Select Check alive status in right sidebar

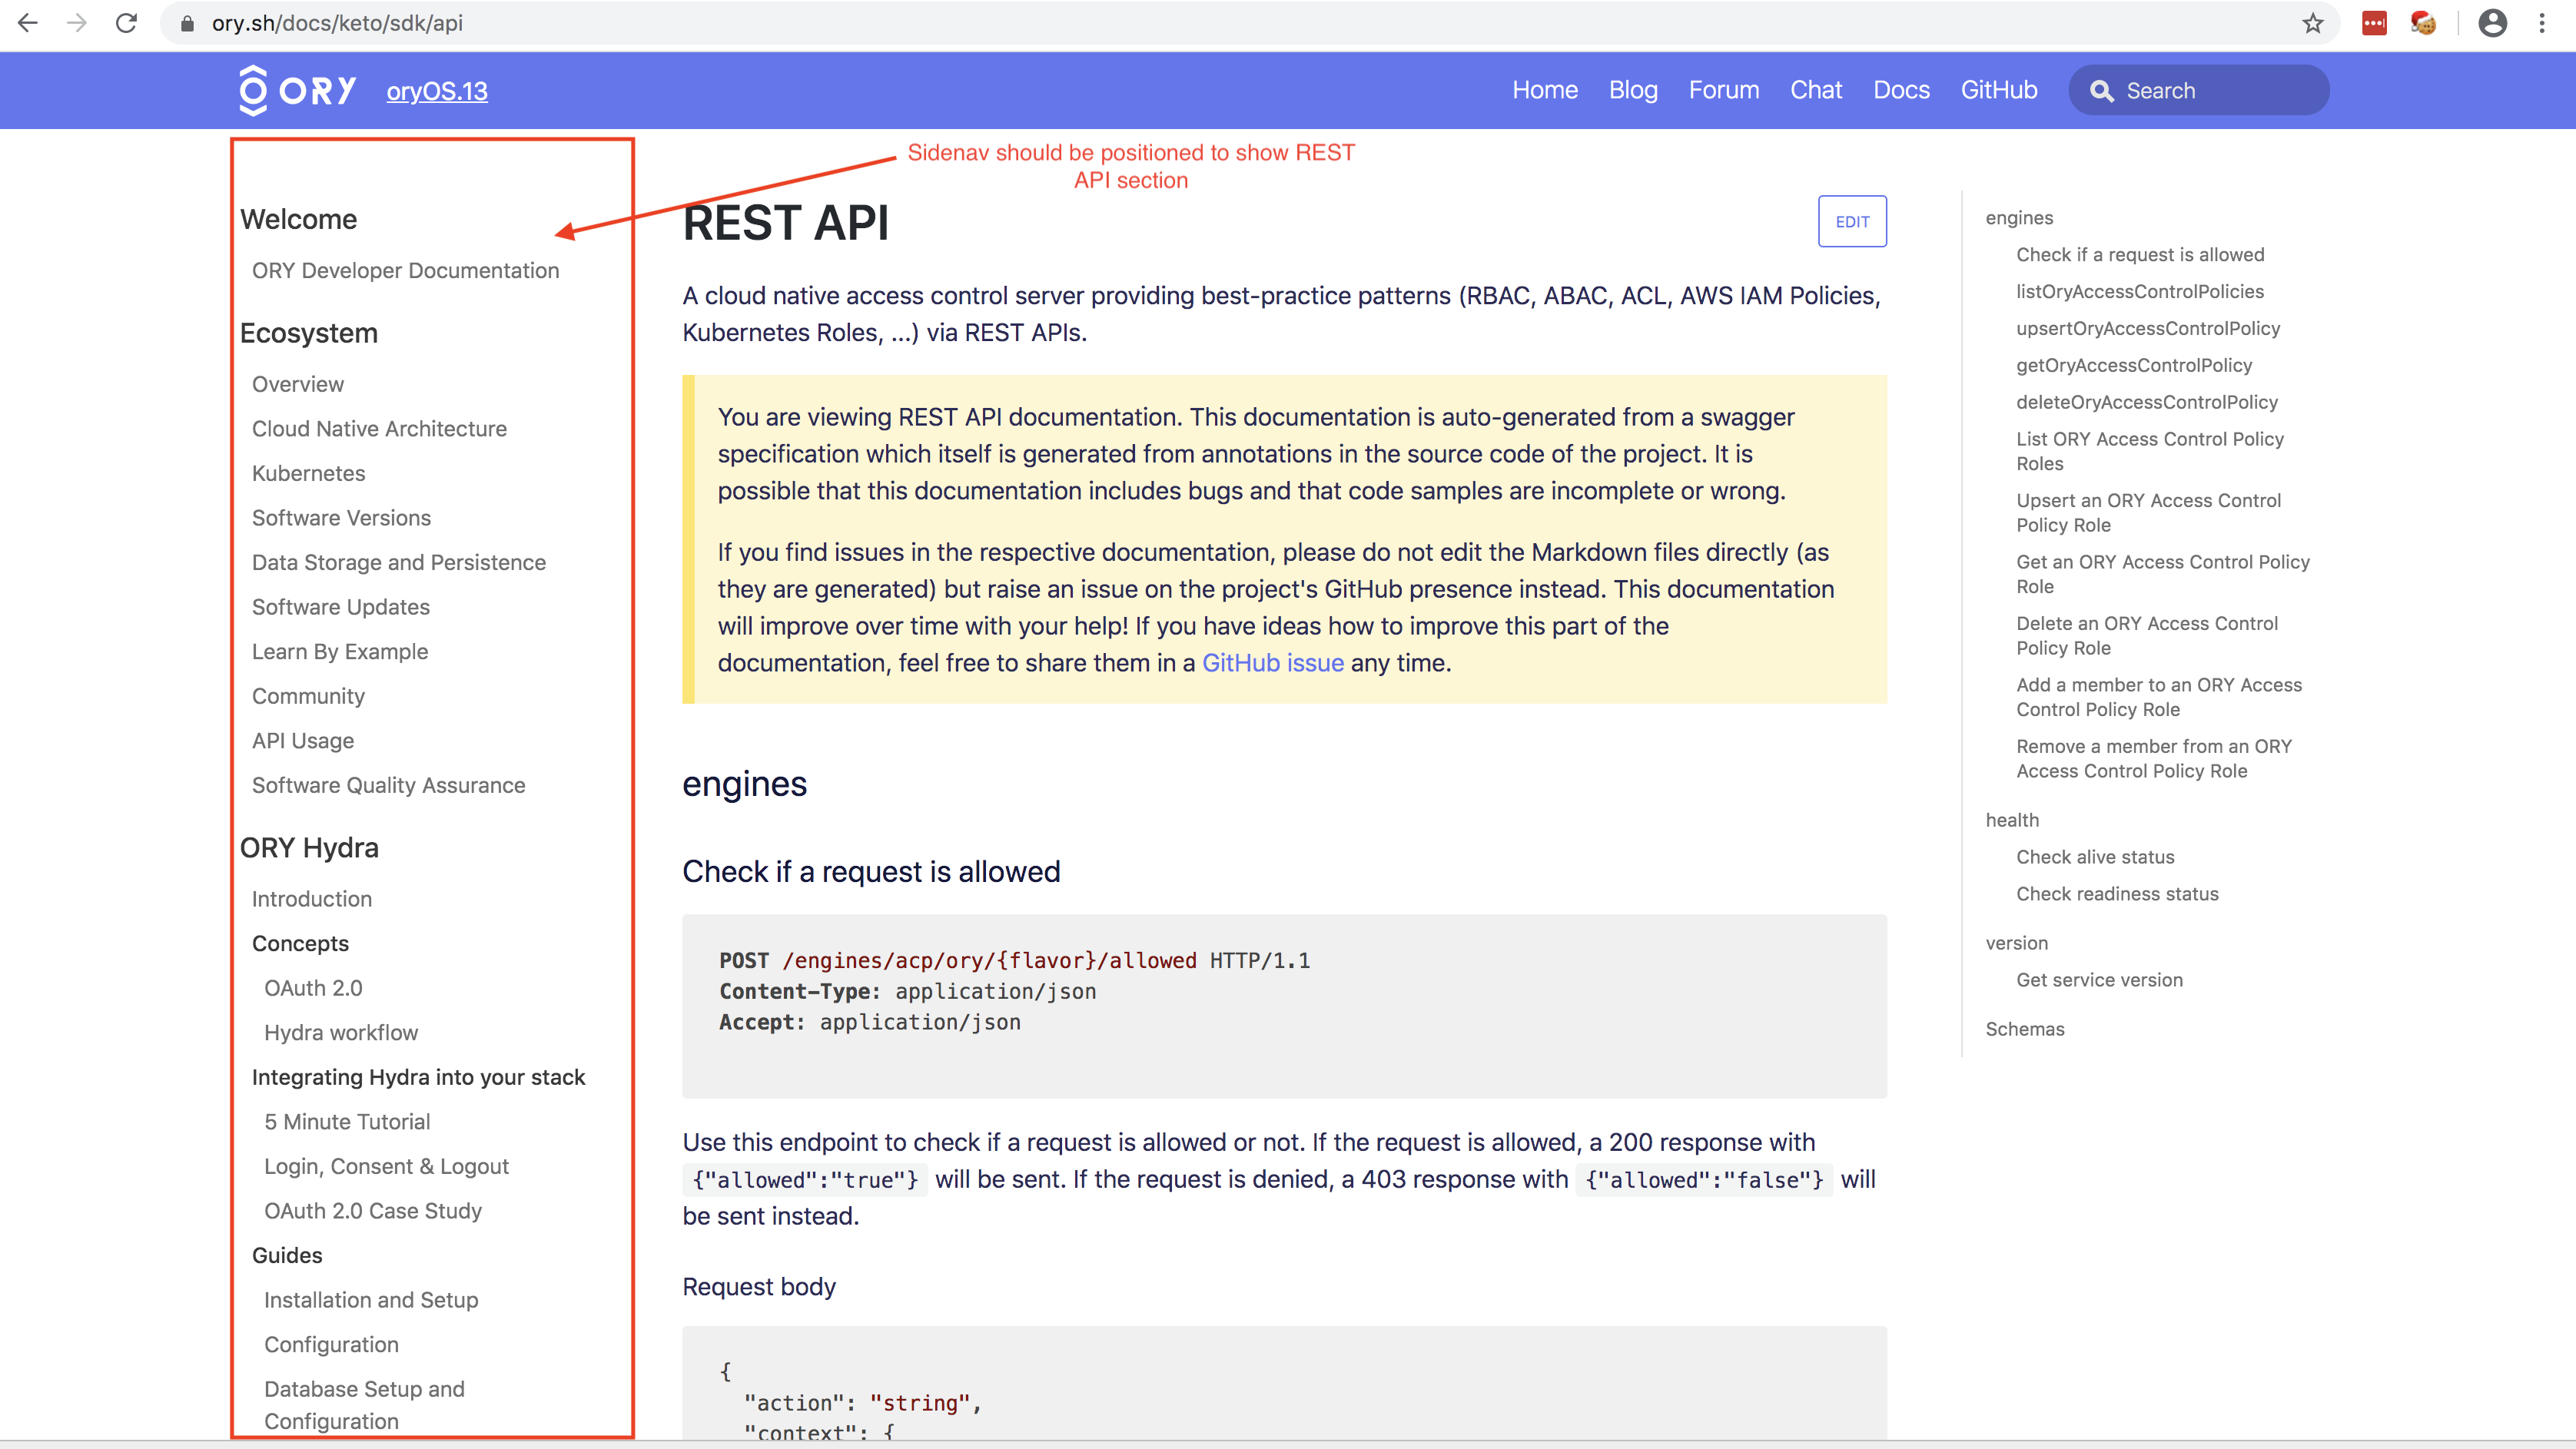point(2095,856)
